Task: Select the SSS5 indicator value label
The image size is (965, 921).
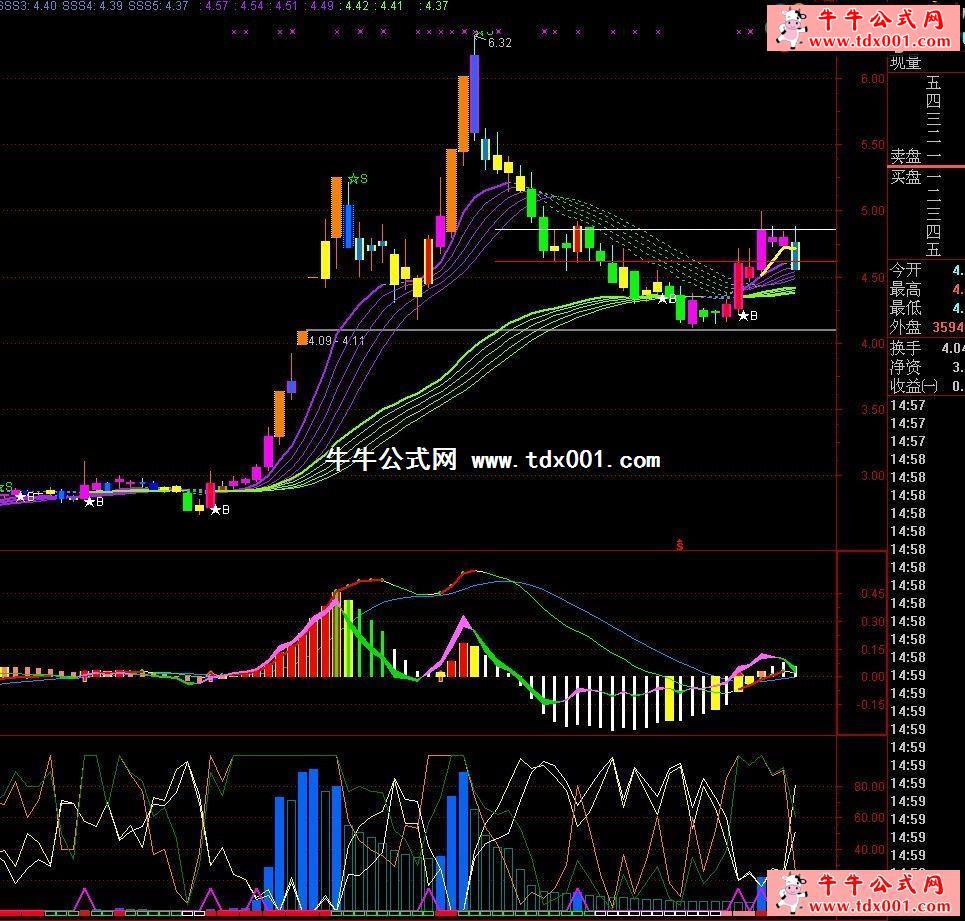Action: click(158, 6)
